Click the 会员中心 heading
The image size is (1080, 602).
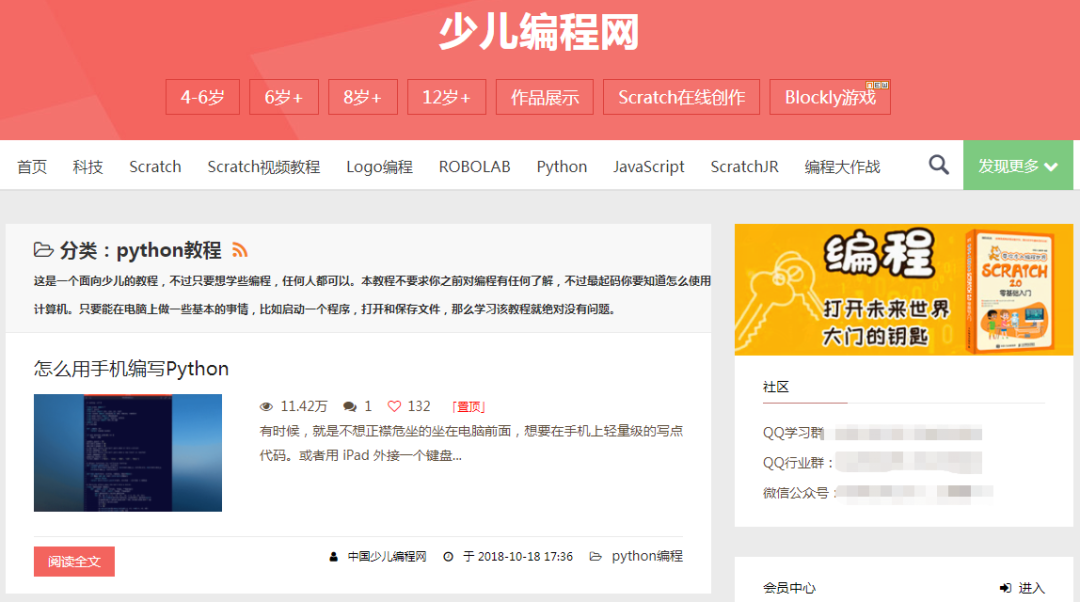click(x=789, y=588)
